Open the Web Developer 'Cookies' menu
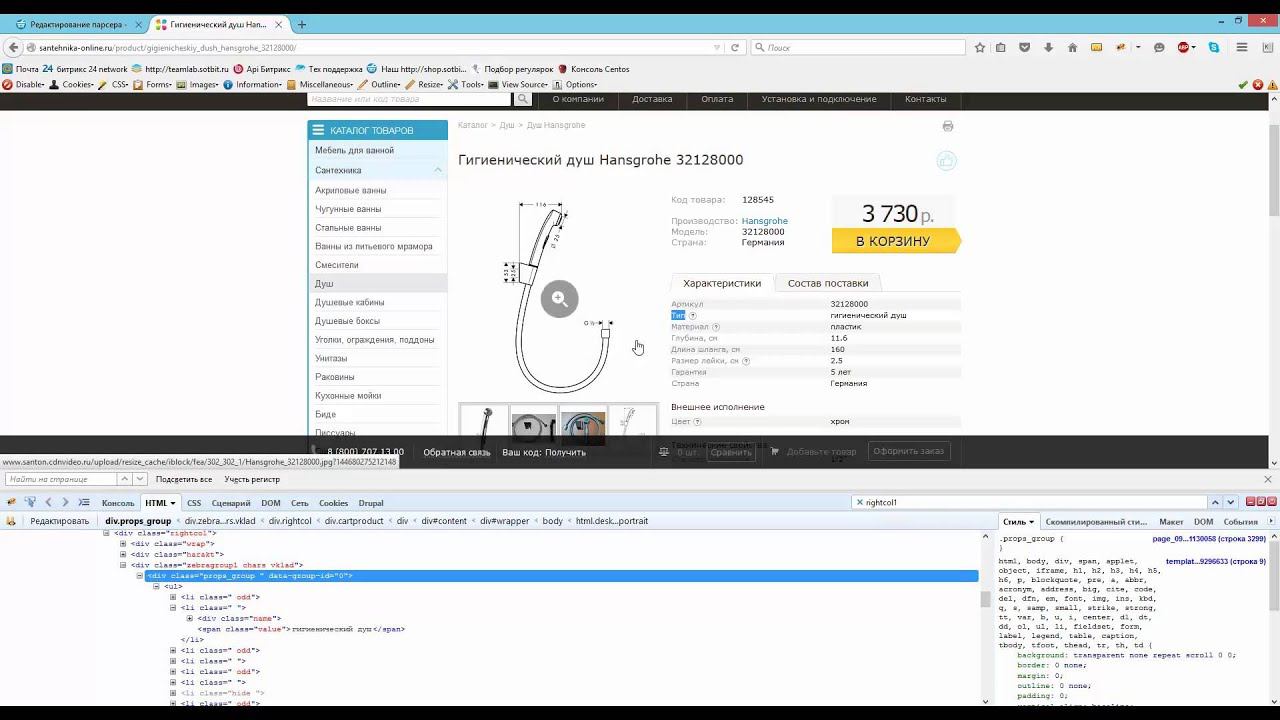The height and width of the screenshot is (720, 1280). click(73, 85)
